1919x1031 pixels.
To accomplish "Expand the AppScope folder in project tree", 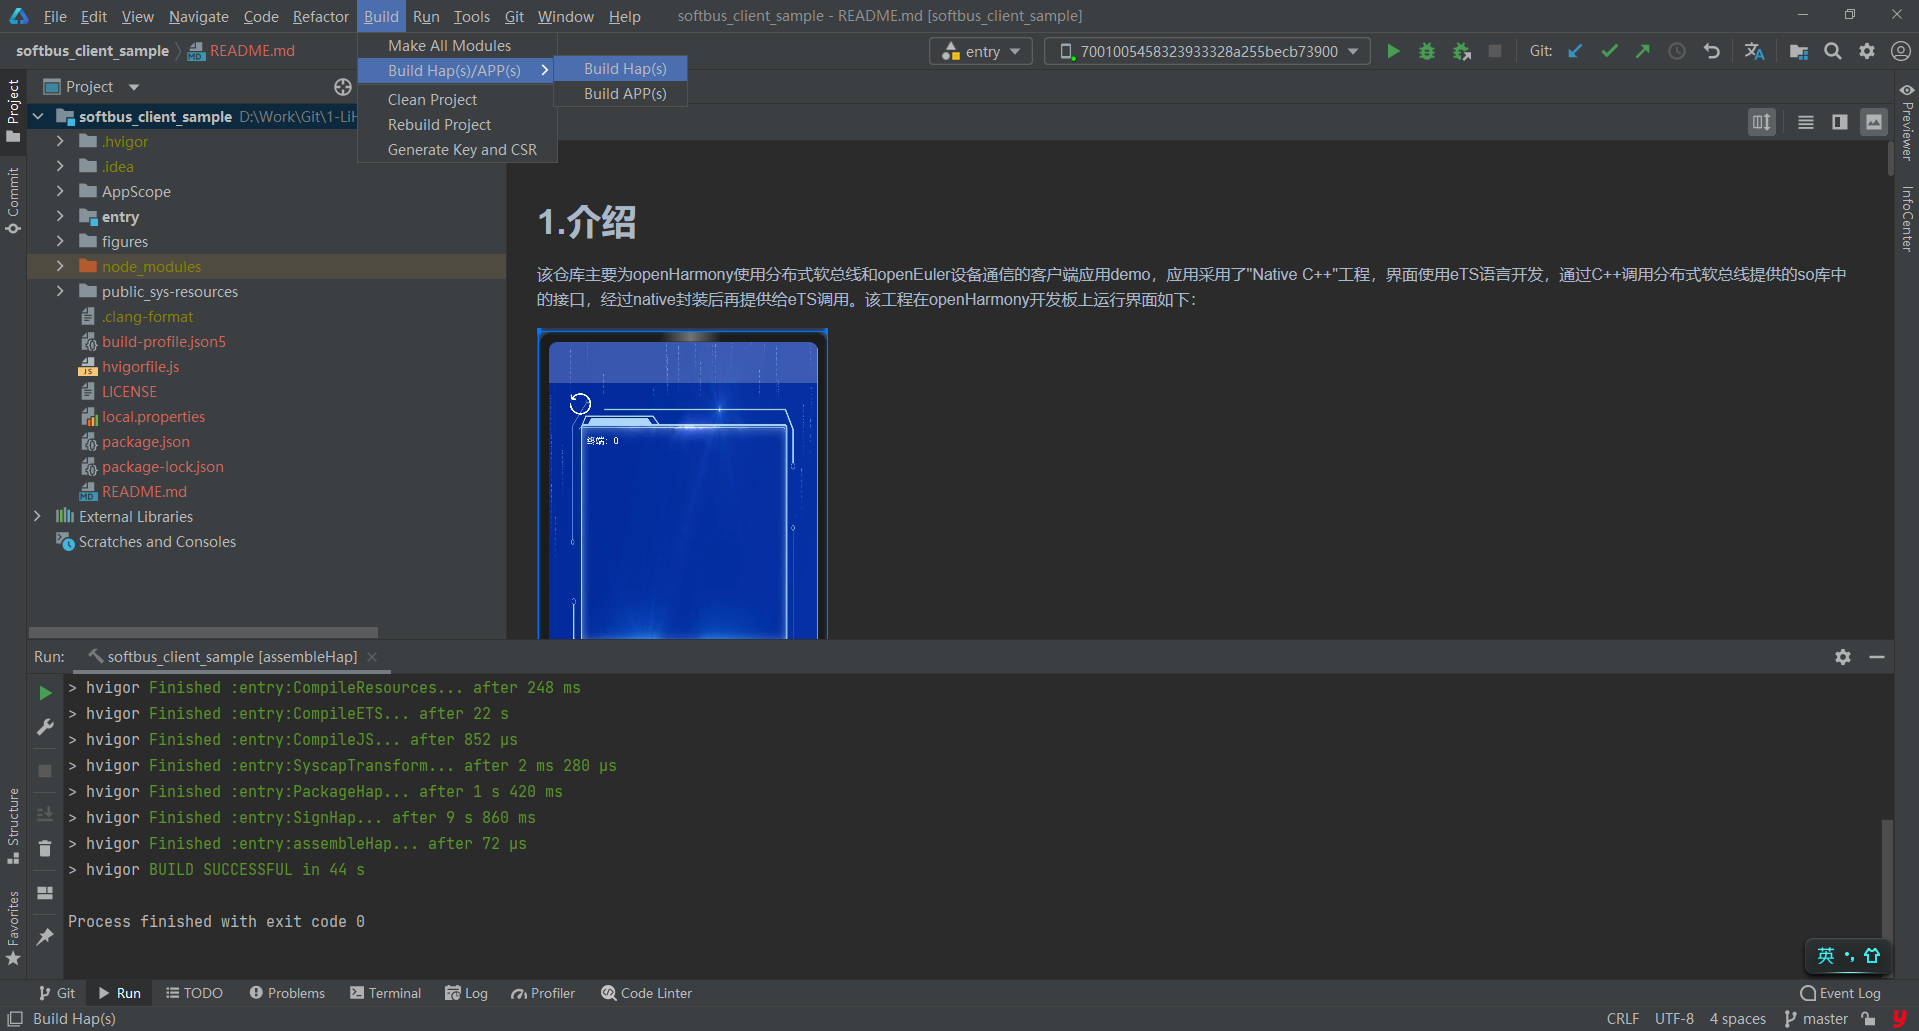I will [x=60, y=191].
